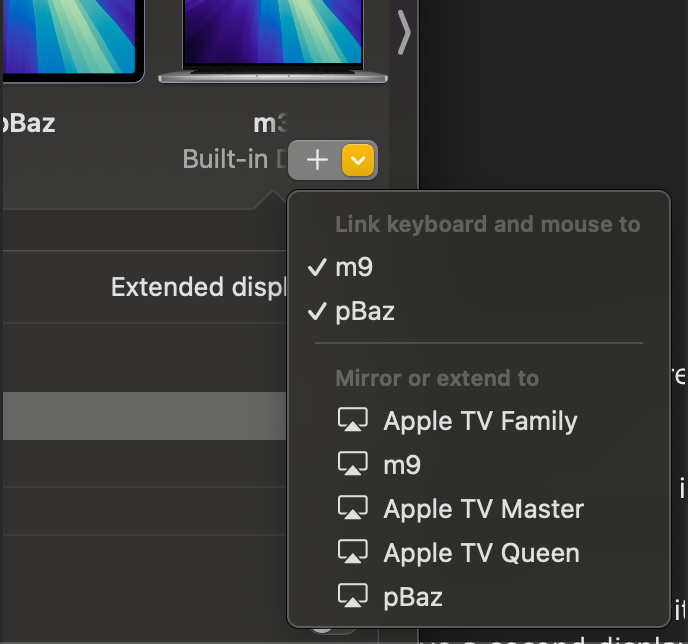Click the AirPlay icon beside Apple TV Master
This screenshot has height=644, width=688.
352,509
